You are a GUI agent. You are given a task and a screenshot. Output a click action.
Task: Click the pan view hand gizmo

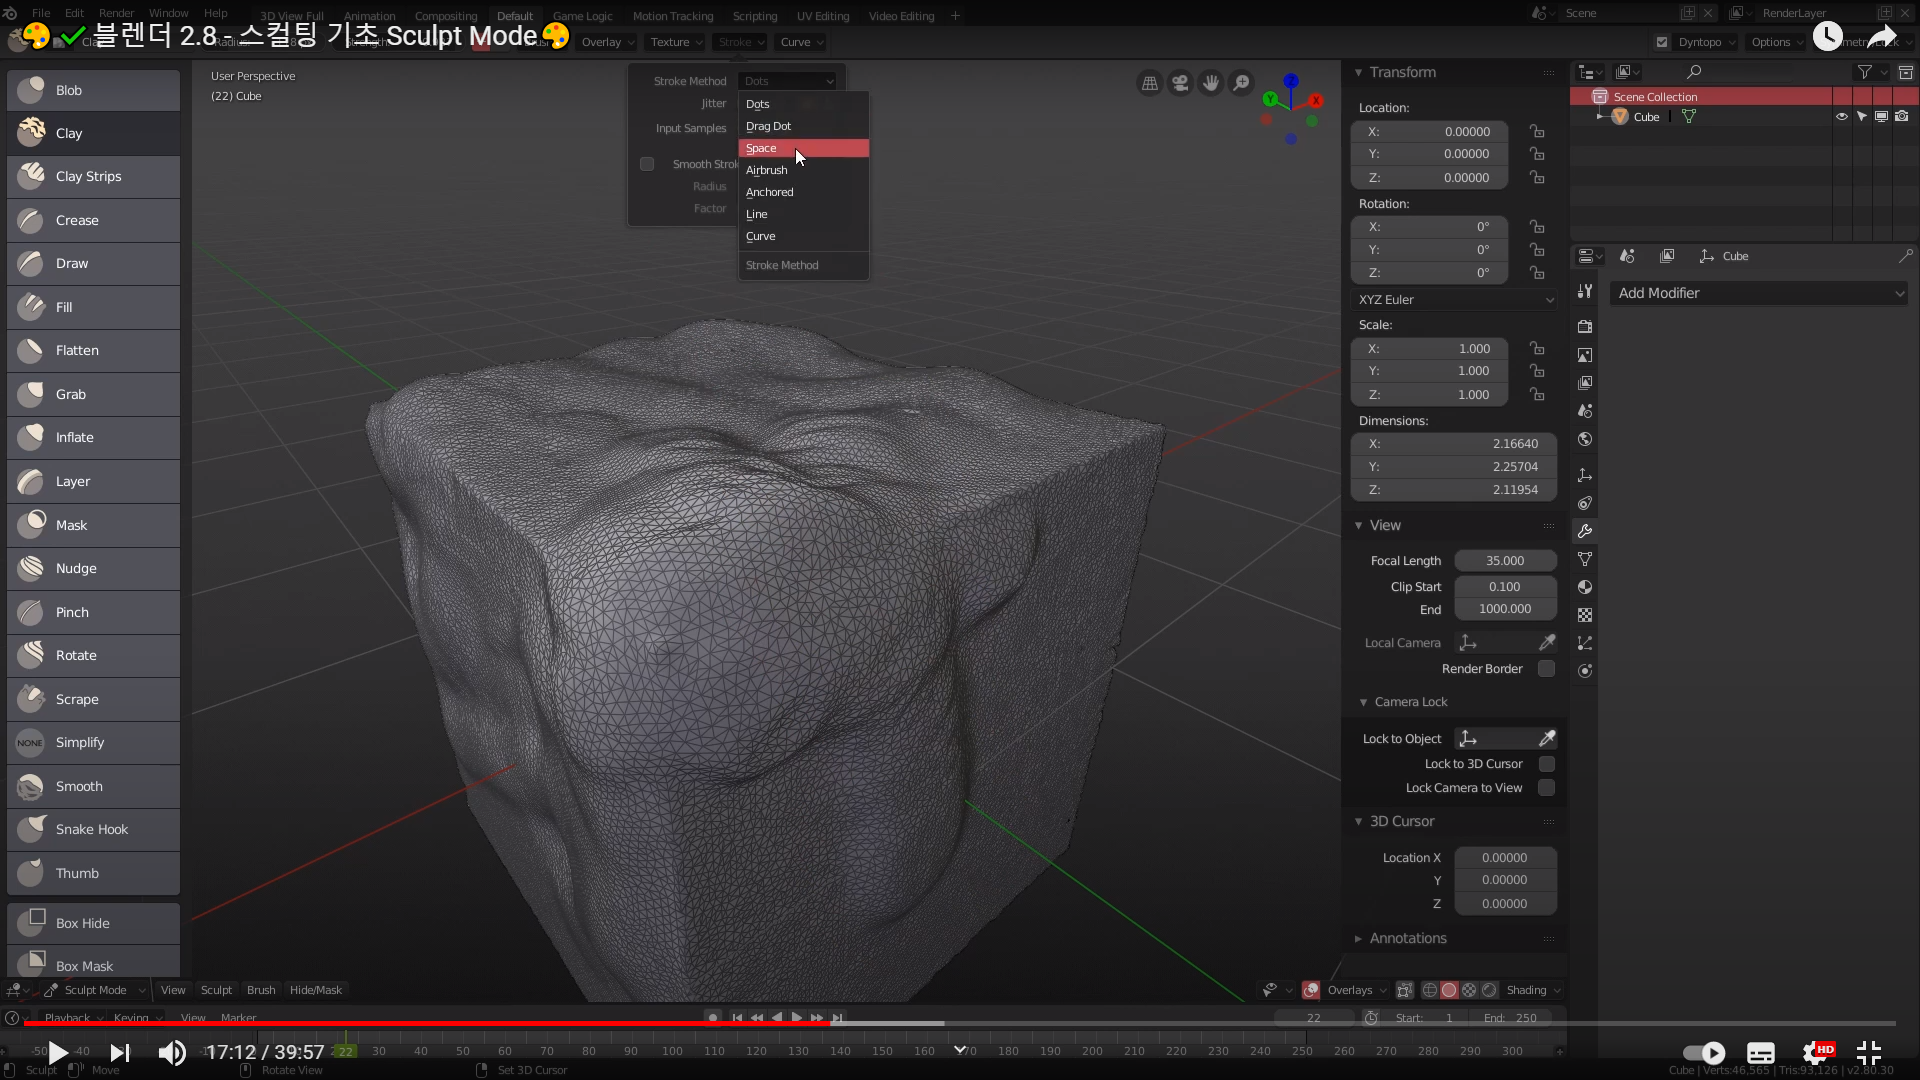pyautogui.click(x=1211, y=83)
